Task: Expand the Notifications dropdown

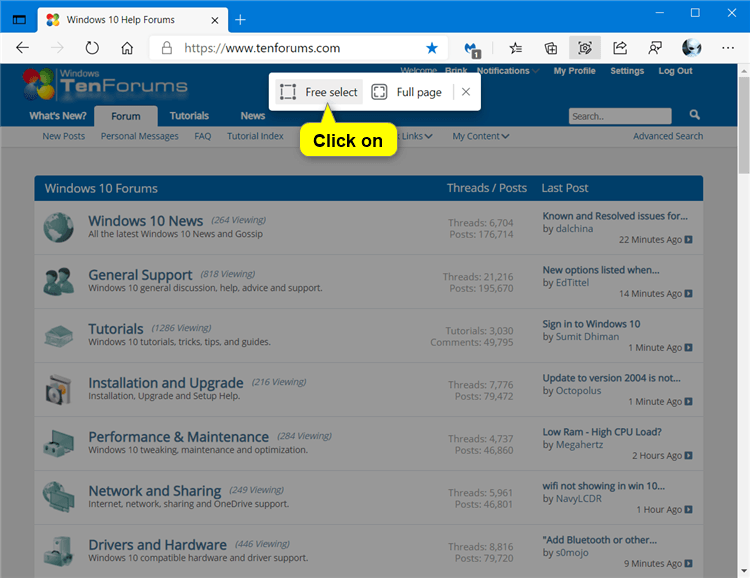Action: pos(507,71)
